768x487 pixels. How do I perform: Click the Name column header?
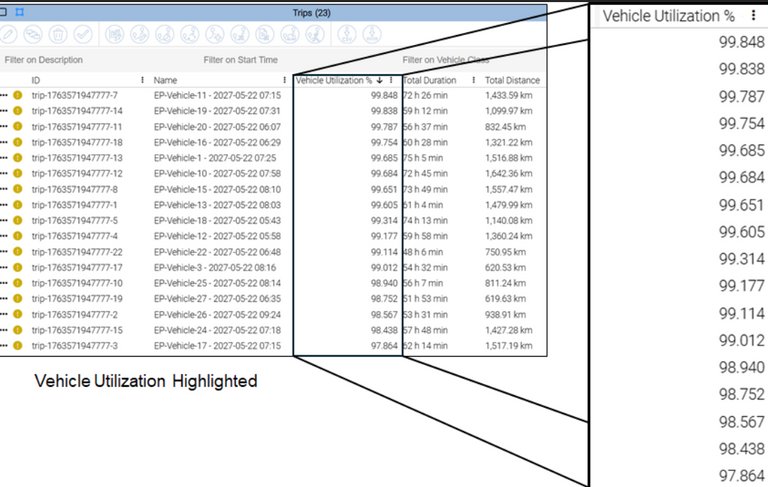click(x=166, y=80)
